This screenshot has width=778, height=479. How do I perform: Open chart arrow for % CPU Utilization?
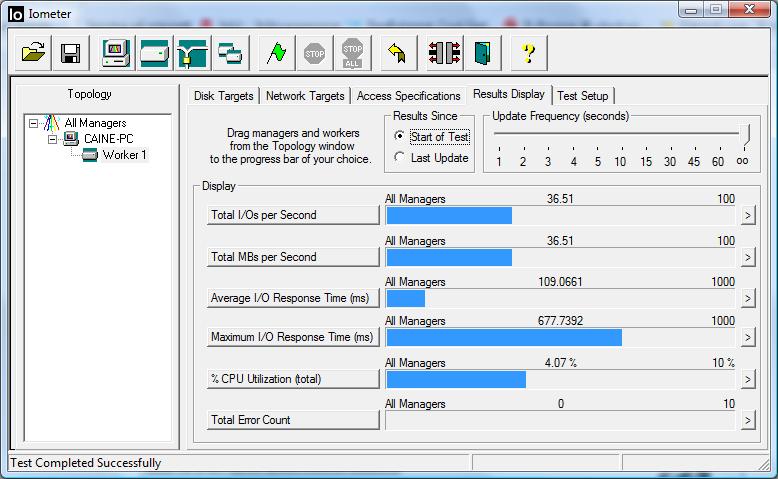(x=748, y=380)
